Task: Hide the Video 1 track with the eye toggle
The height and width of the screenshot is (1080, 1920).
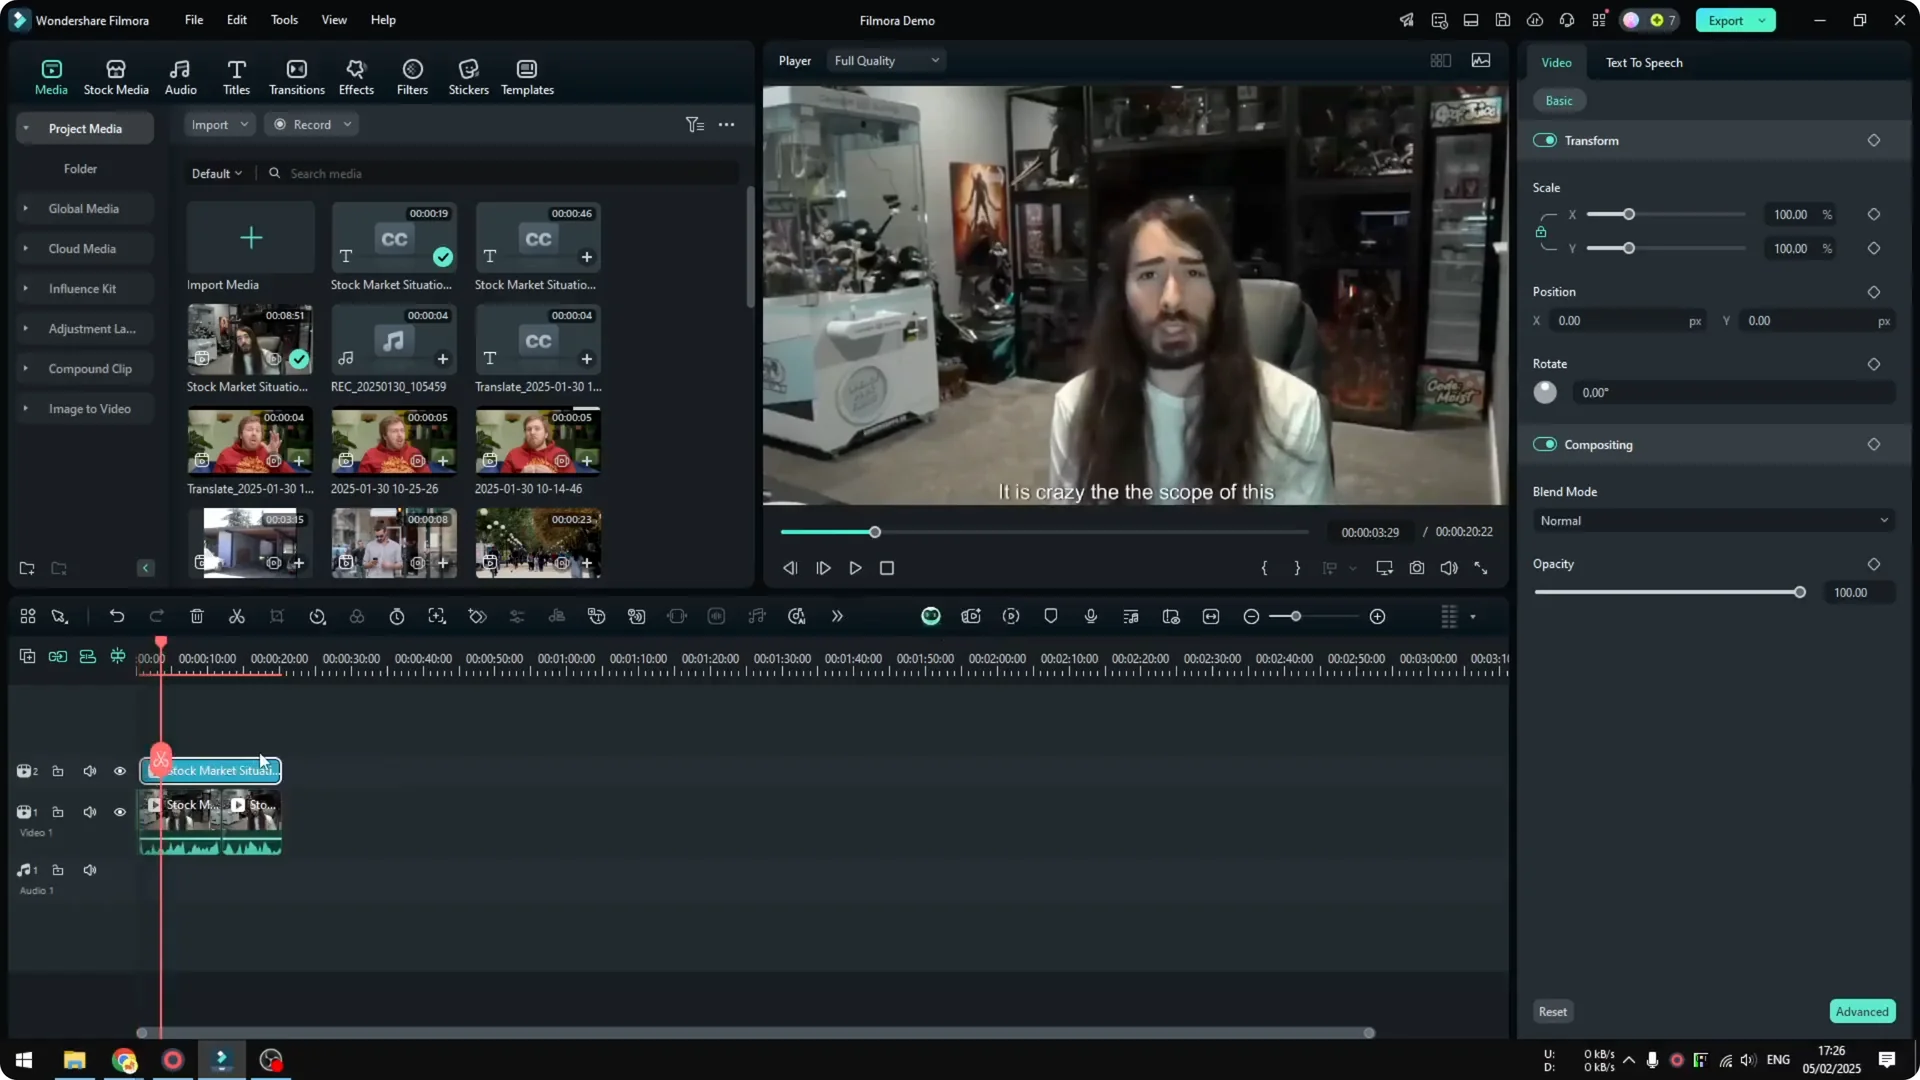Action: [x=120, y=812]
